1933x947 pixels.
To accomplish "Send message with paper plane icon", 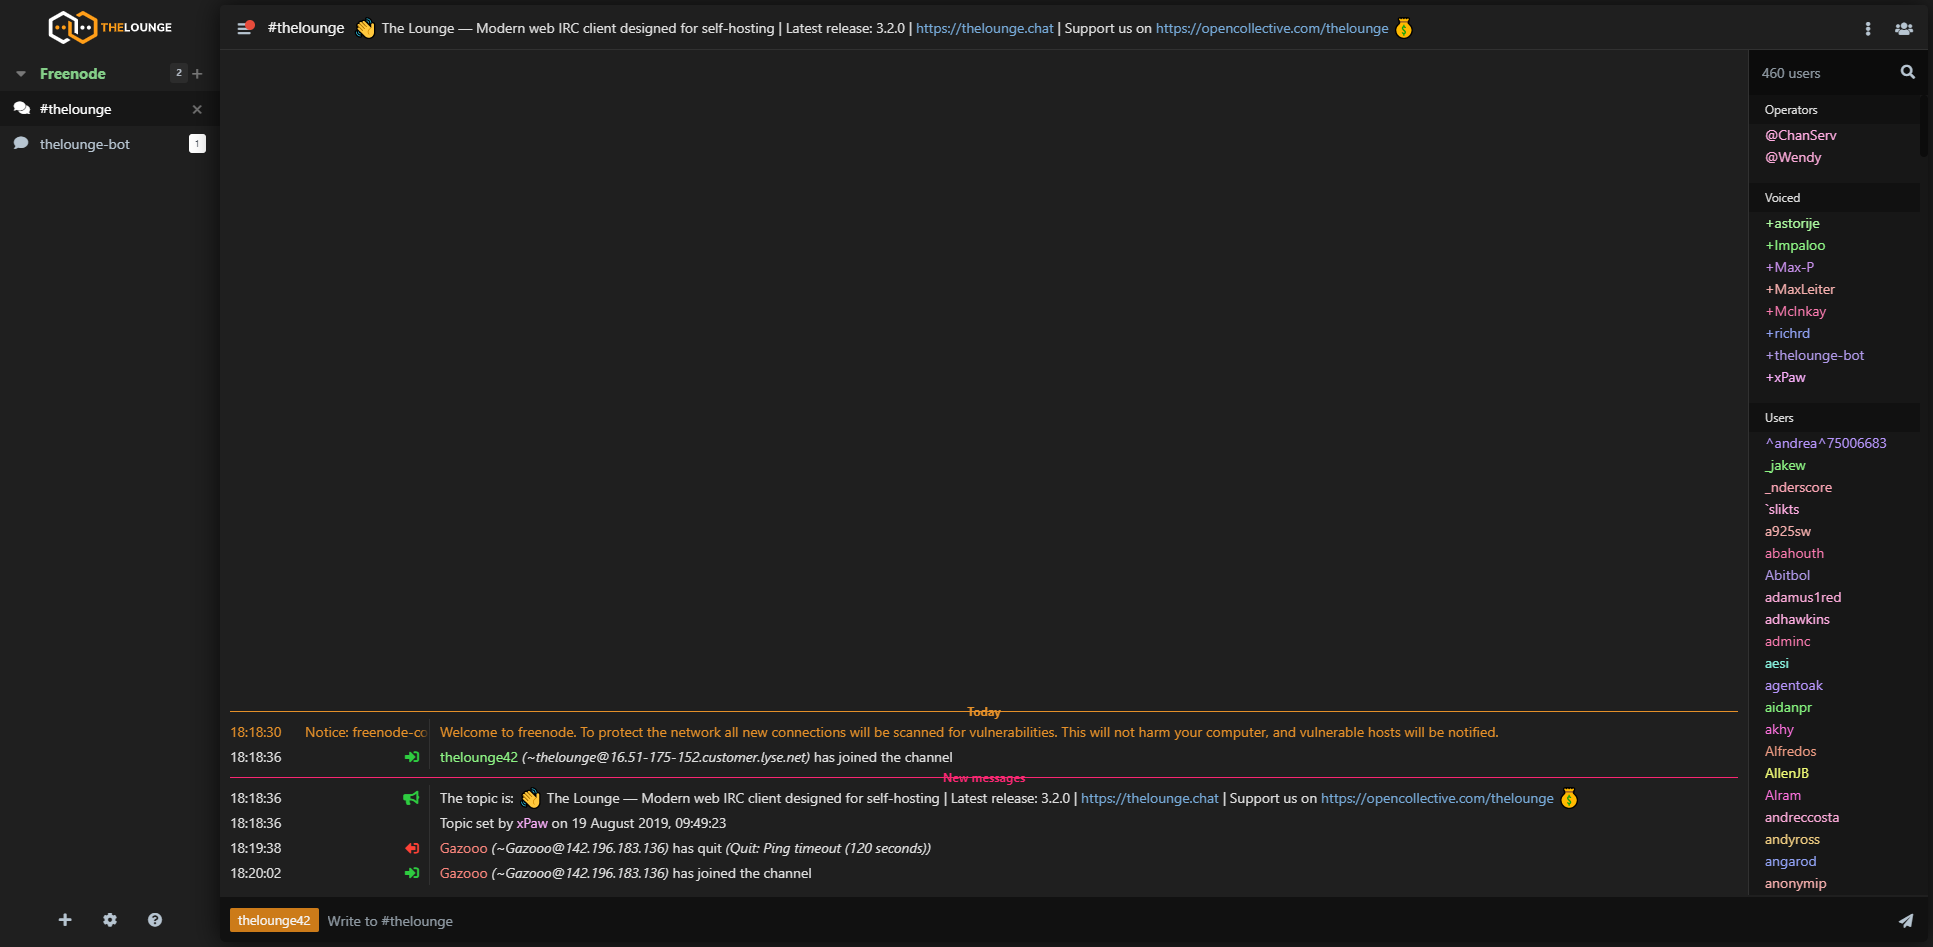I will click(1905, 921).
